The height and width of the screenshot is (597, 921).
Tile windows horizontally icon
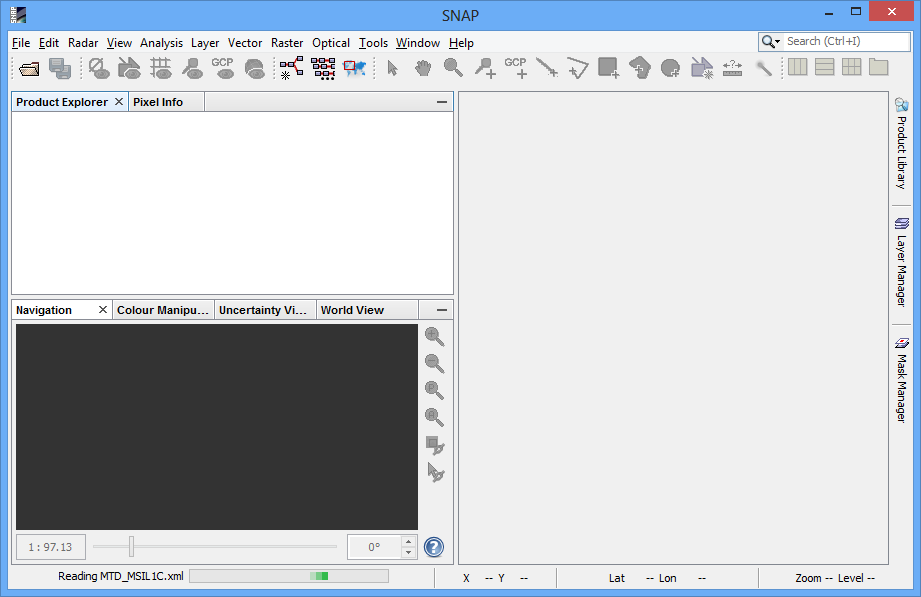click(798, 67)
